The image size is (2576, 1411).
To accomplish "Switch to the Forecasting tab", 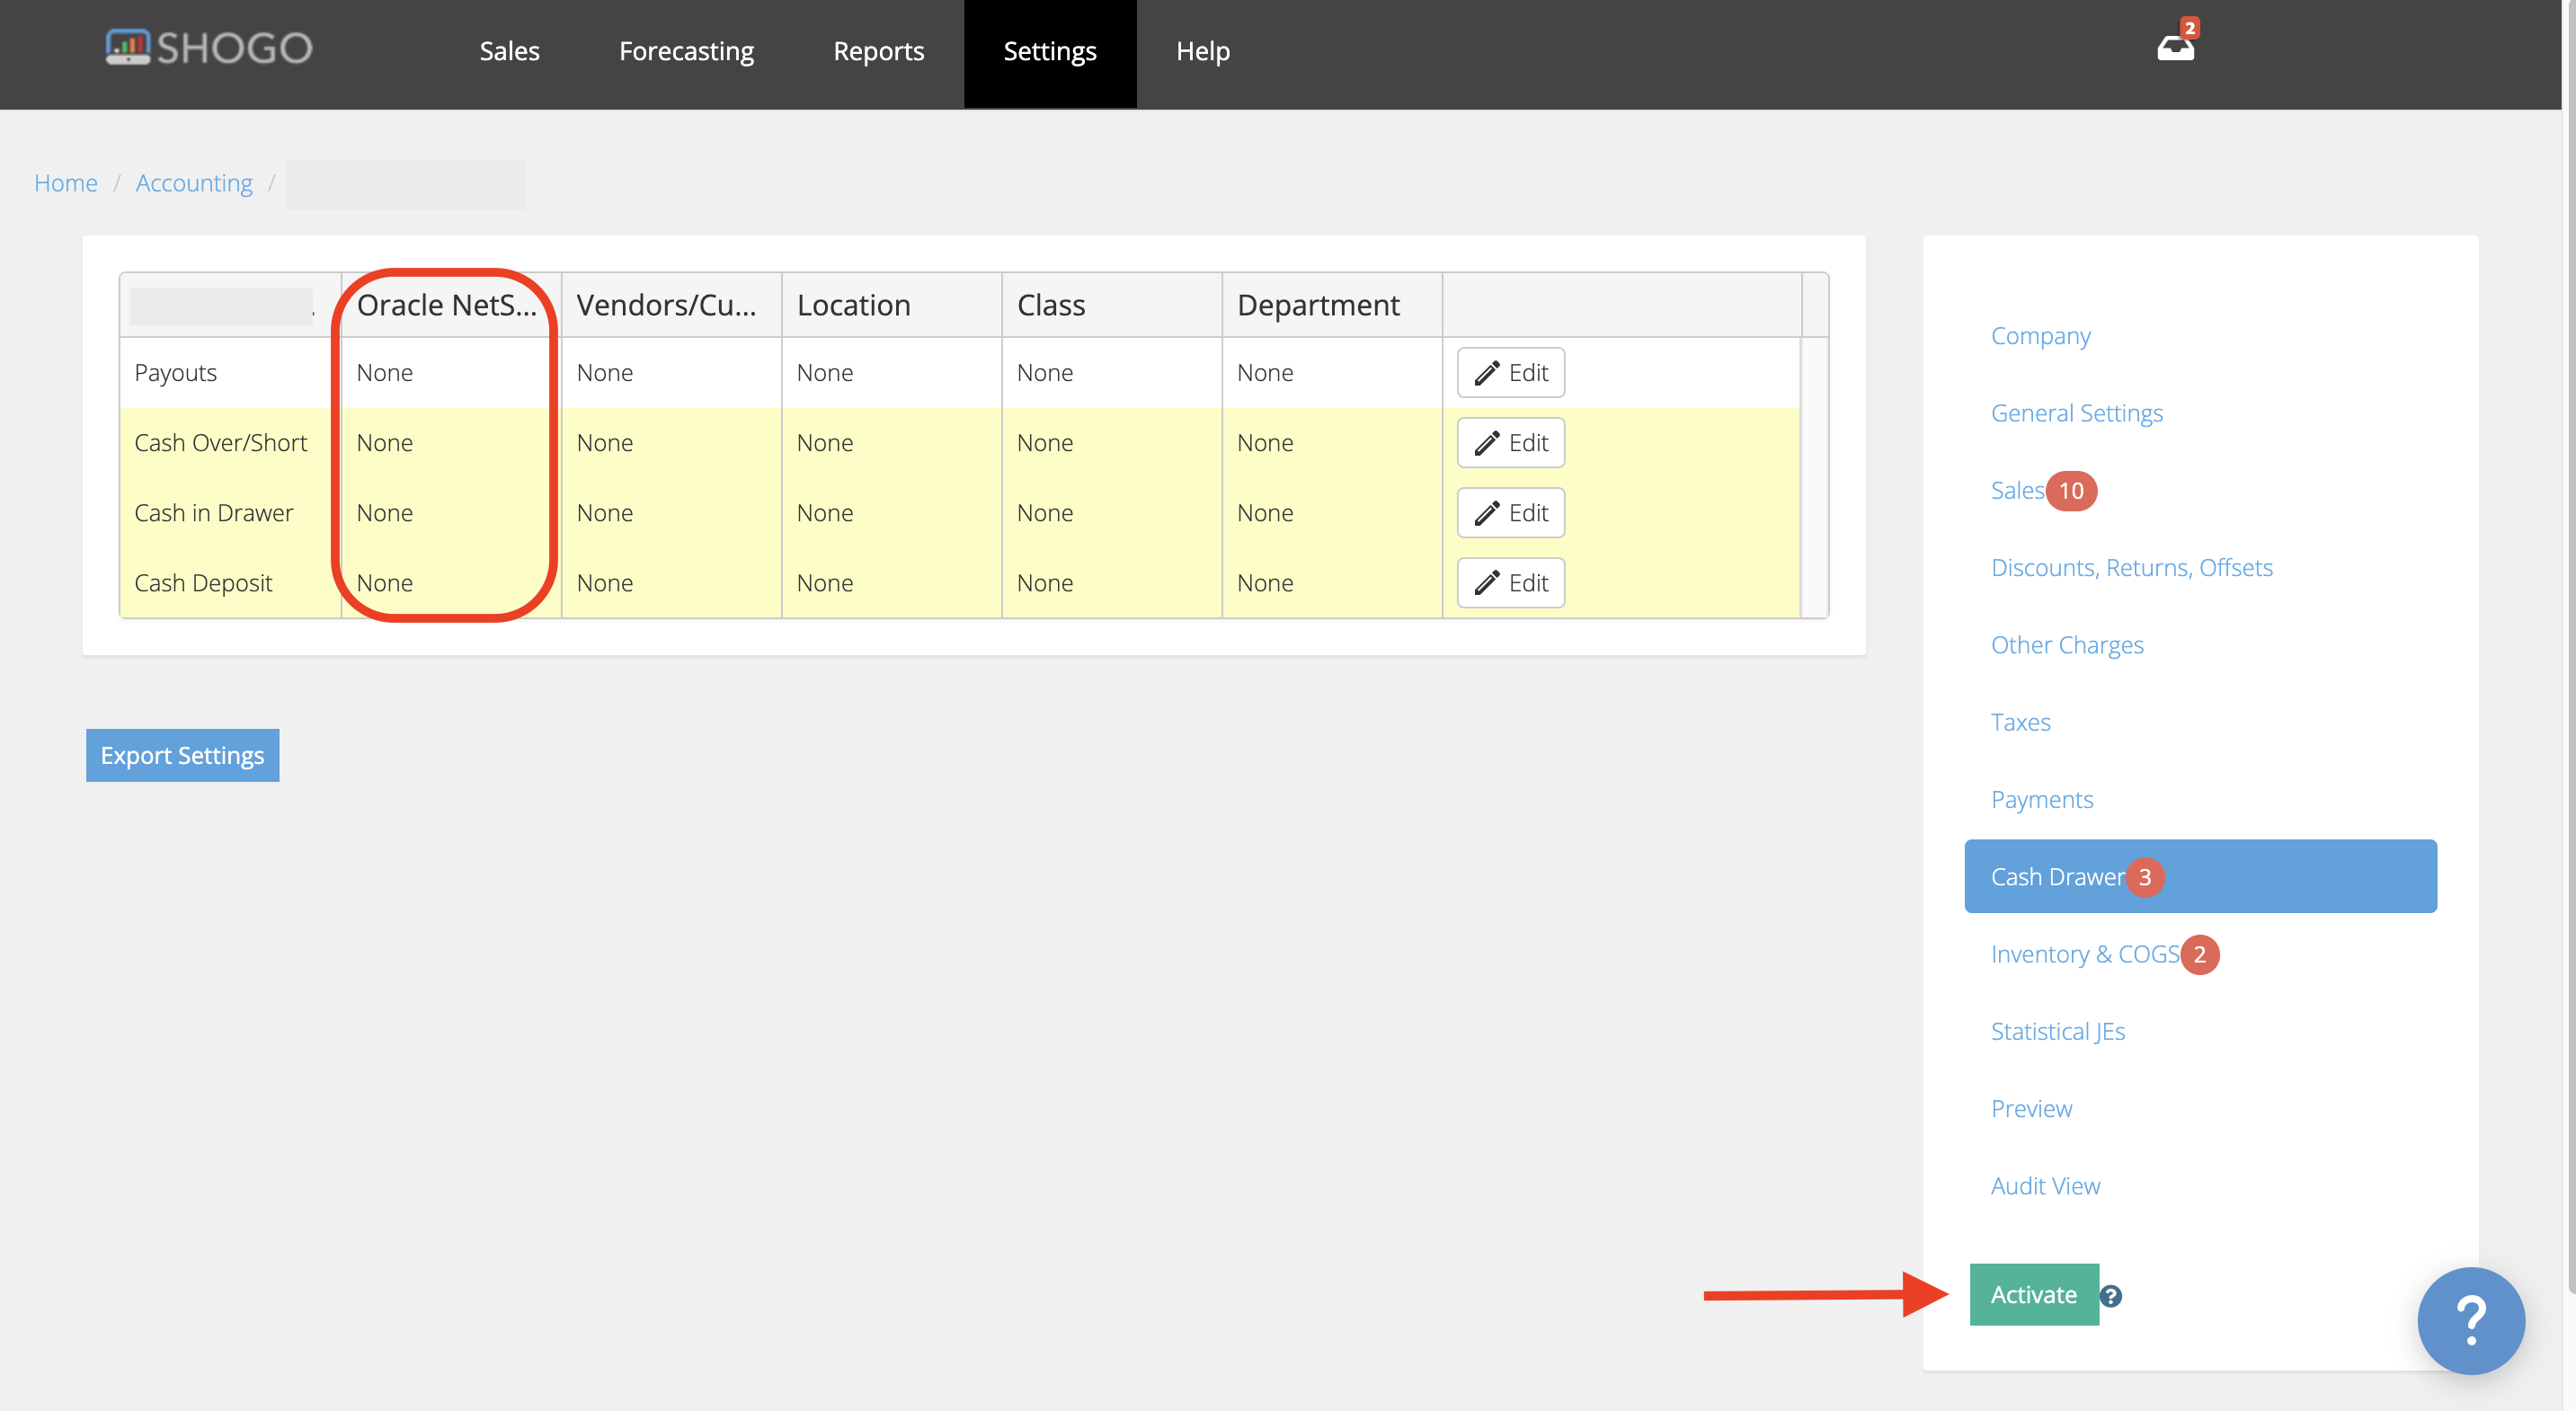I will coord(686,51).
